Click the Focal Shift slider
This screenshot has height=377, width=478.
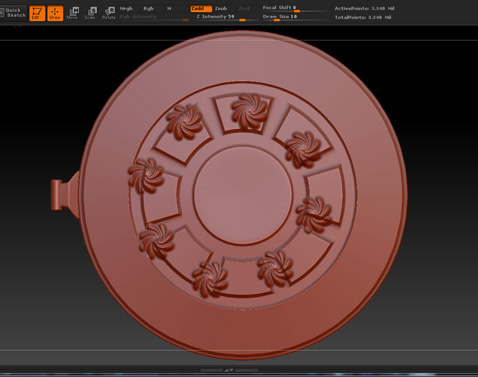click(295, 8)
